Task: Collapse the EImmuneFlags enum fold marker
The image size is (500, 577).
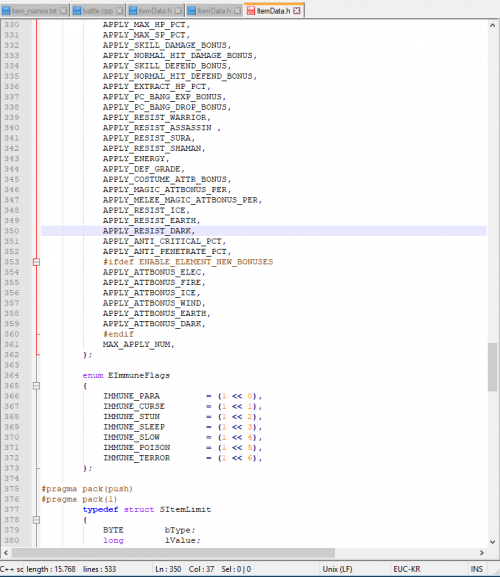Action: (36, 386)
